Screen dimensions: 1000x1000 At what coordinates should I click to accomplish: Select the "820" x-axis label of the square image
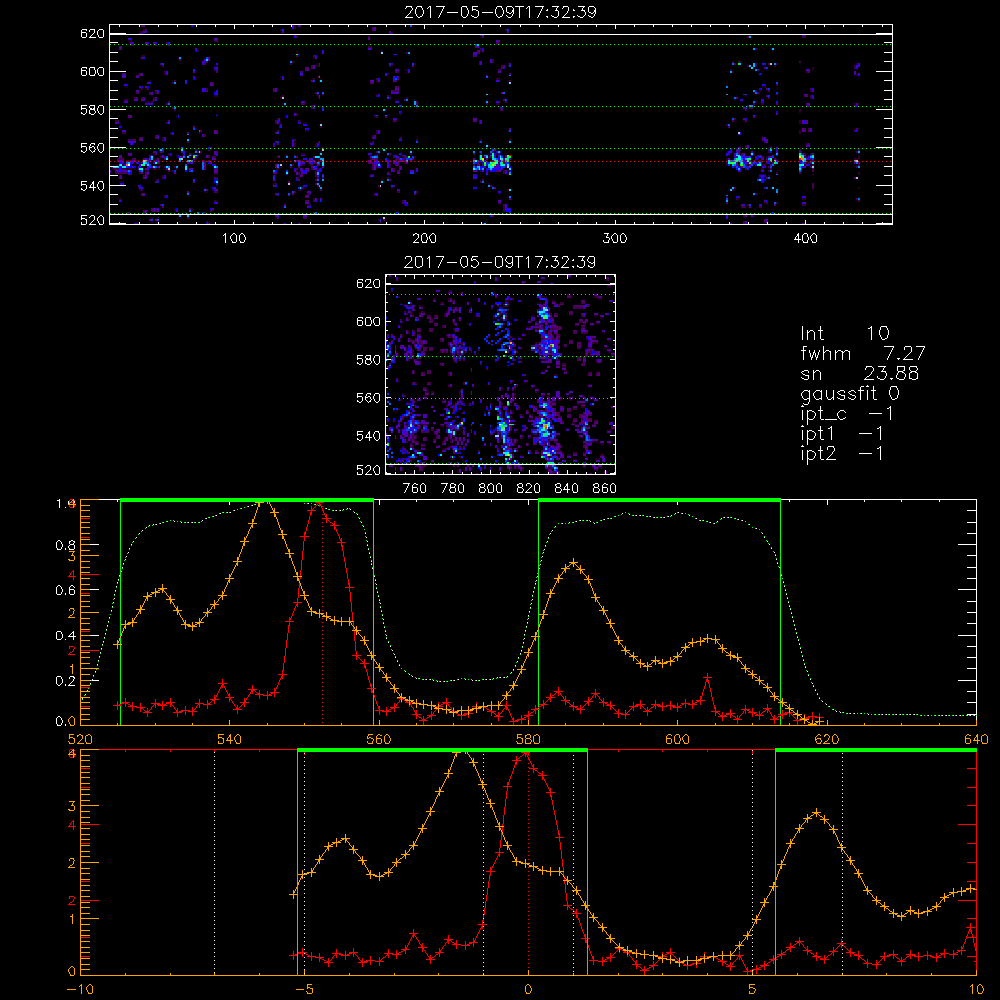click(529, 489)
